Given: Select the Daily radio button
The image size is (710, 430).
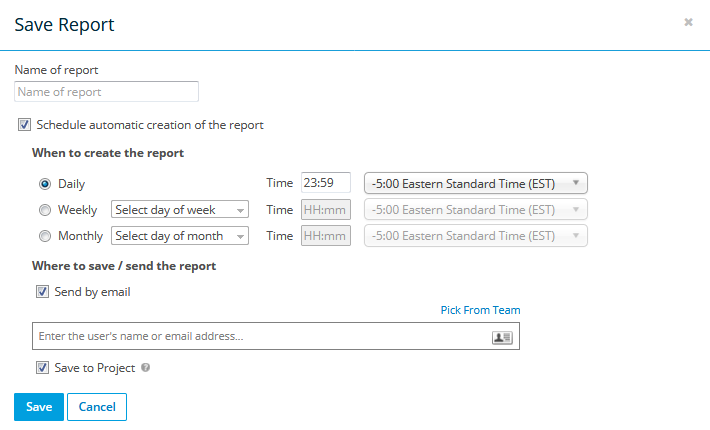Looking at the screenshot, I should click(x=45, y=184).
